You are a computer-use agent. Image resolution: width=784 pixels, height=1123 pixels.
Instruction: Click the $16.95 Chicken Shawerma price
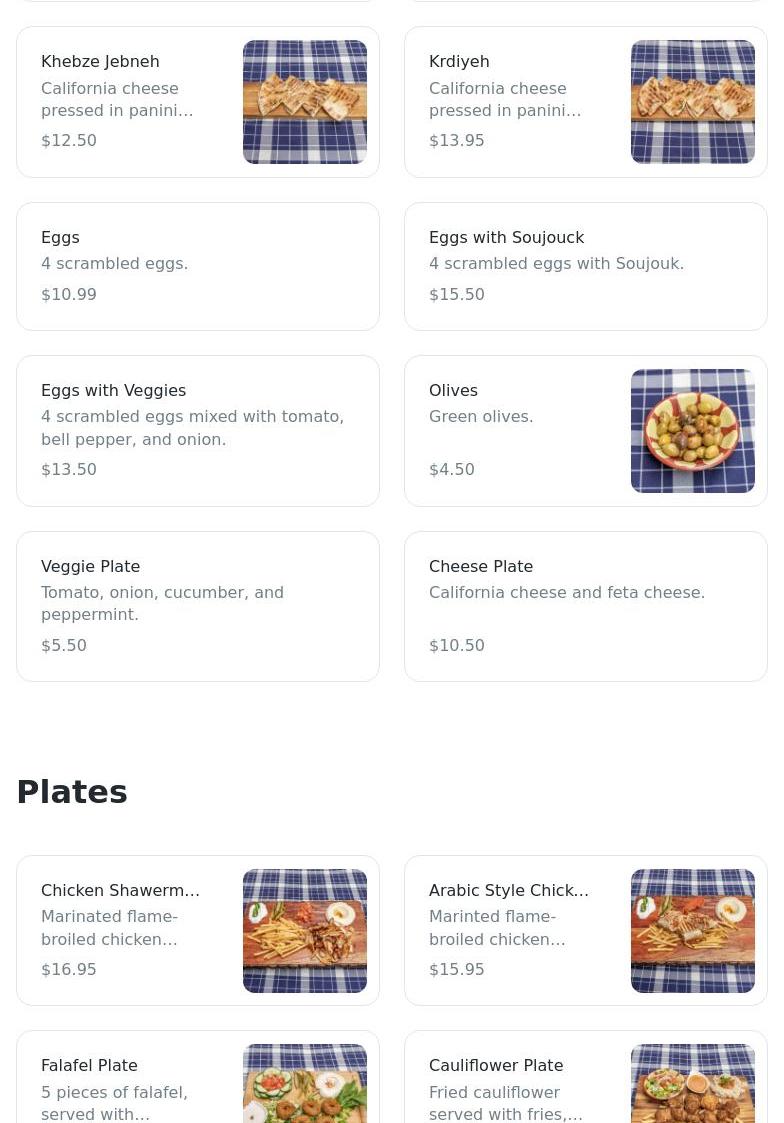pos(69,969)
